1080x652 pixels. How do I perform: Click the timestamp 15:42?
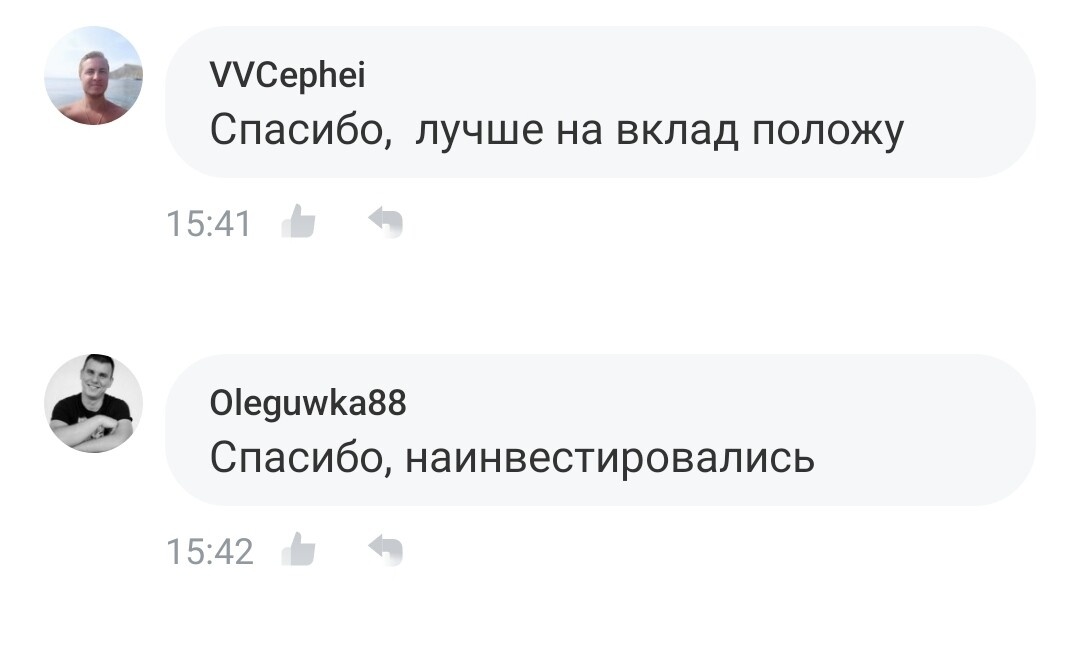tap(210, 549)
